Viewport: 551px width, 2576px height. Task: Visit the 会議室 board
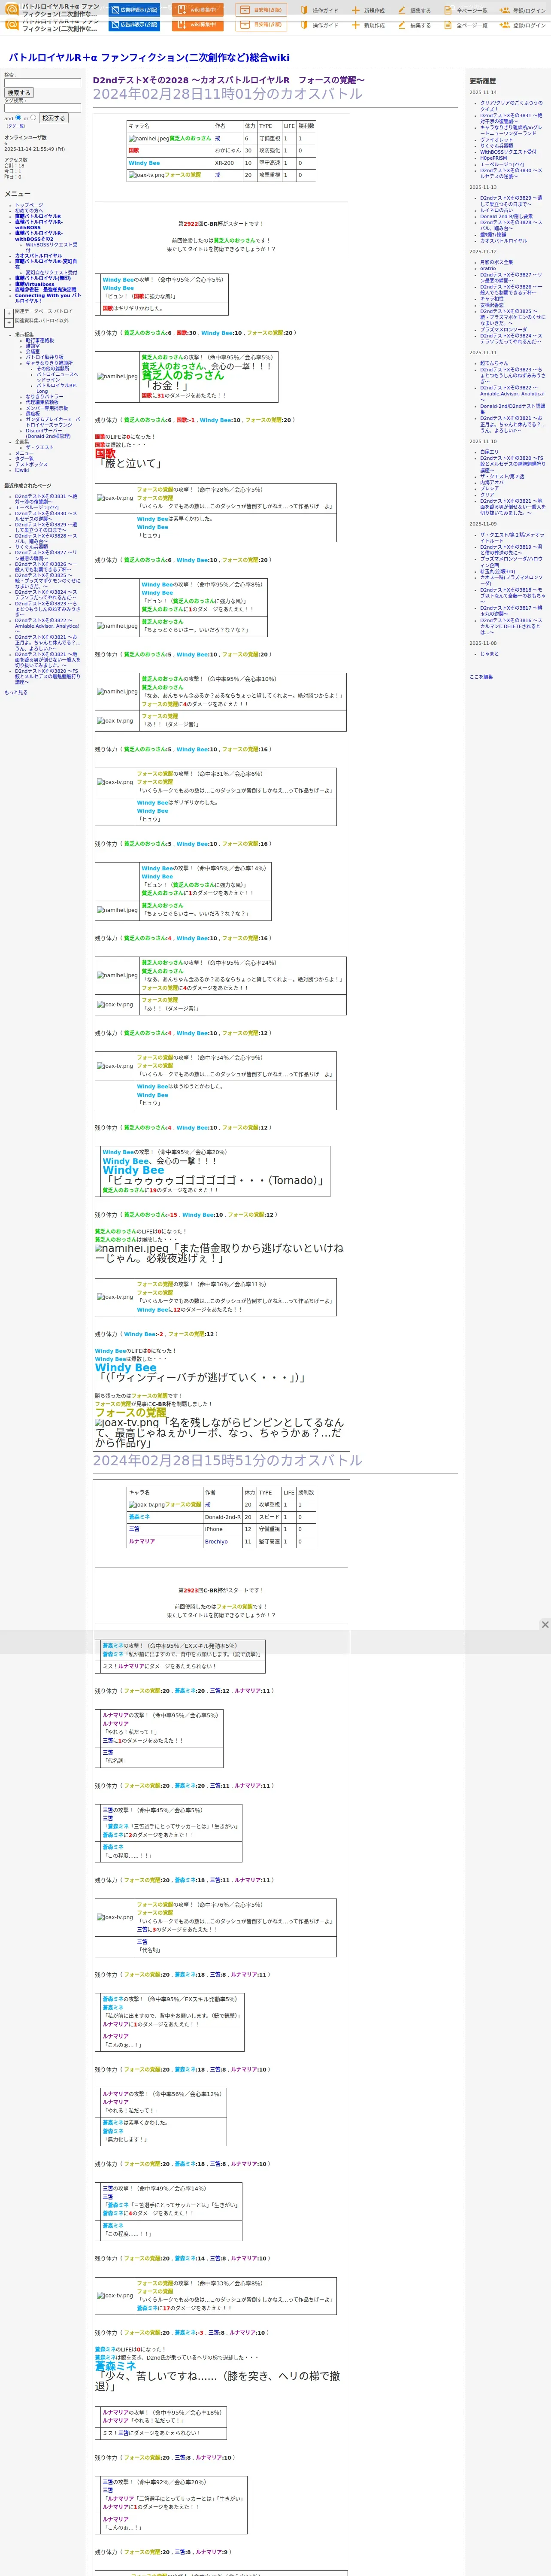pos(33,351)
